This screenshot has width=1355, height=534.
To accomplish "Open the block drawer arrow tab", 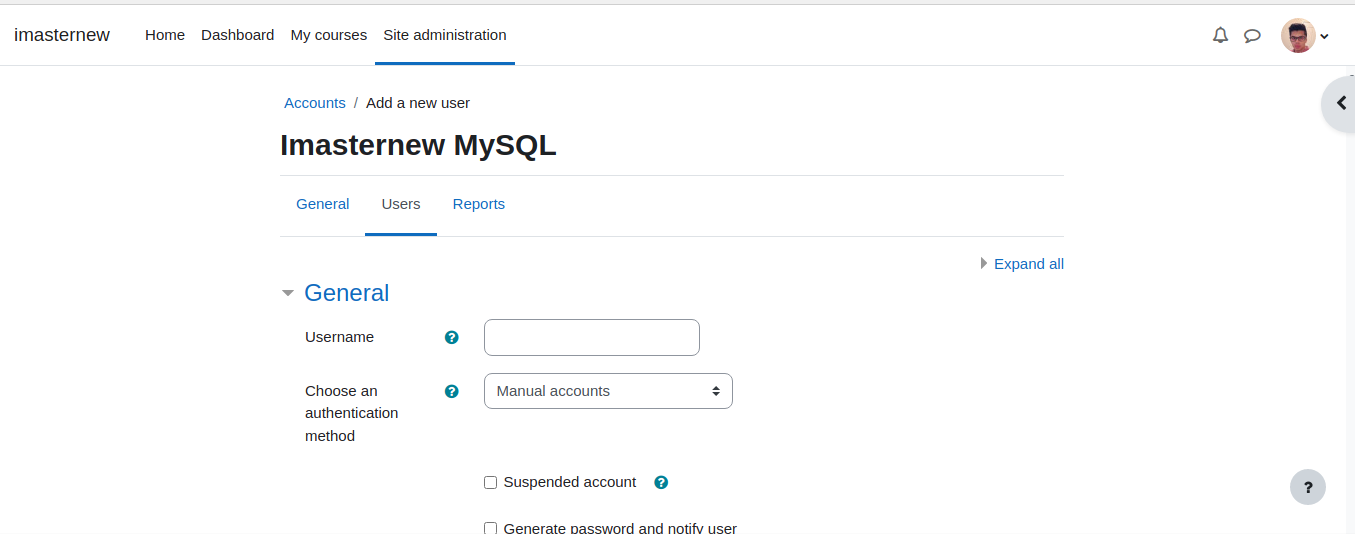I will click(1339, 103).
